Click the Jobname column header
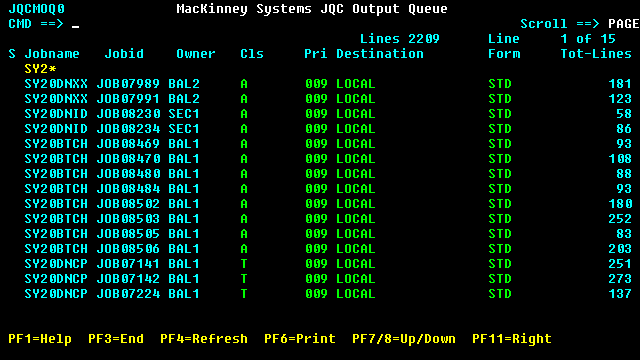 [x=52, y=54]
